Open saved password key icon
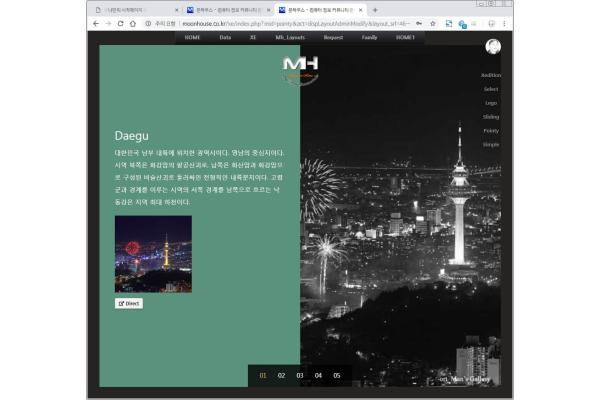 click(419, 24)
